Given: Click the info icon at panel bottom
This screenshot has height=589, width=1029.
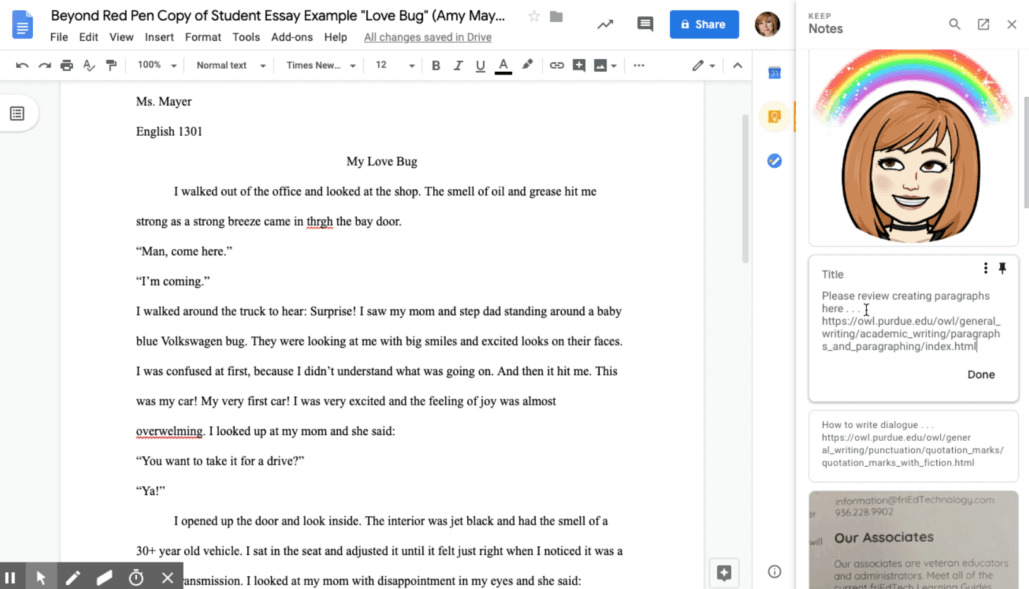Looking at the screenshot, I should coord(774,571).
